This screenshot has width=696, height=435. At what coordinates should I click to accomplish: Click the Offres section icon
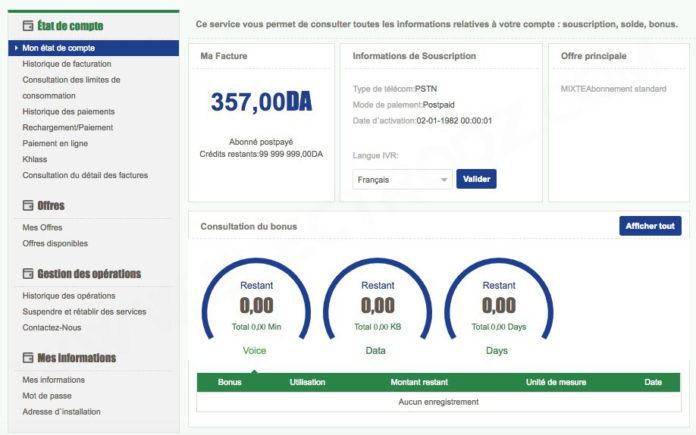pyautogui.click(x=28, y=206)
